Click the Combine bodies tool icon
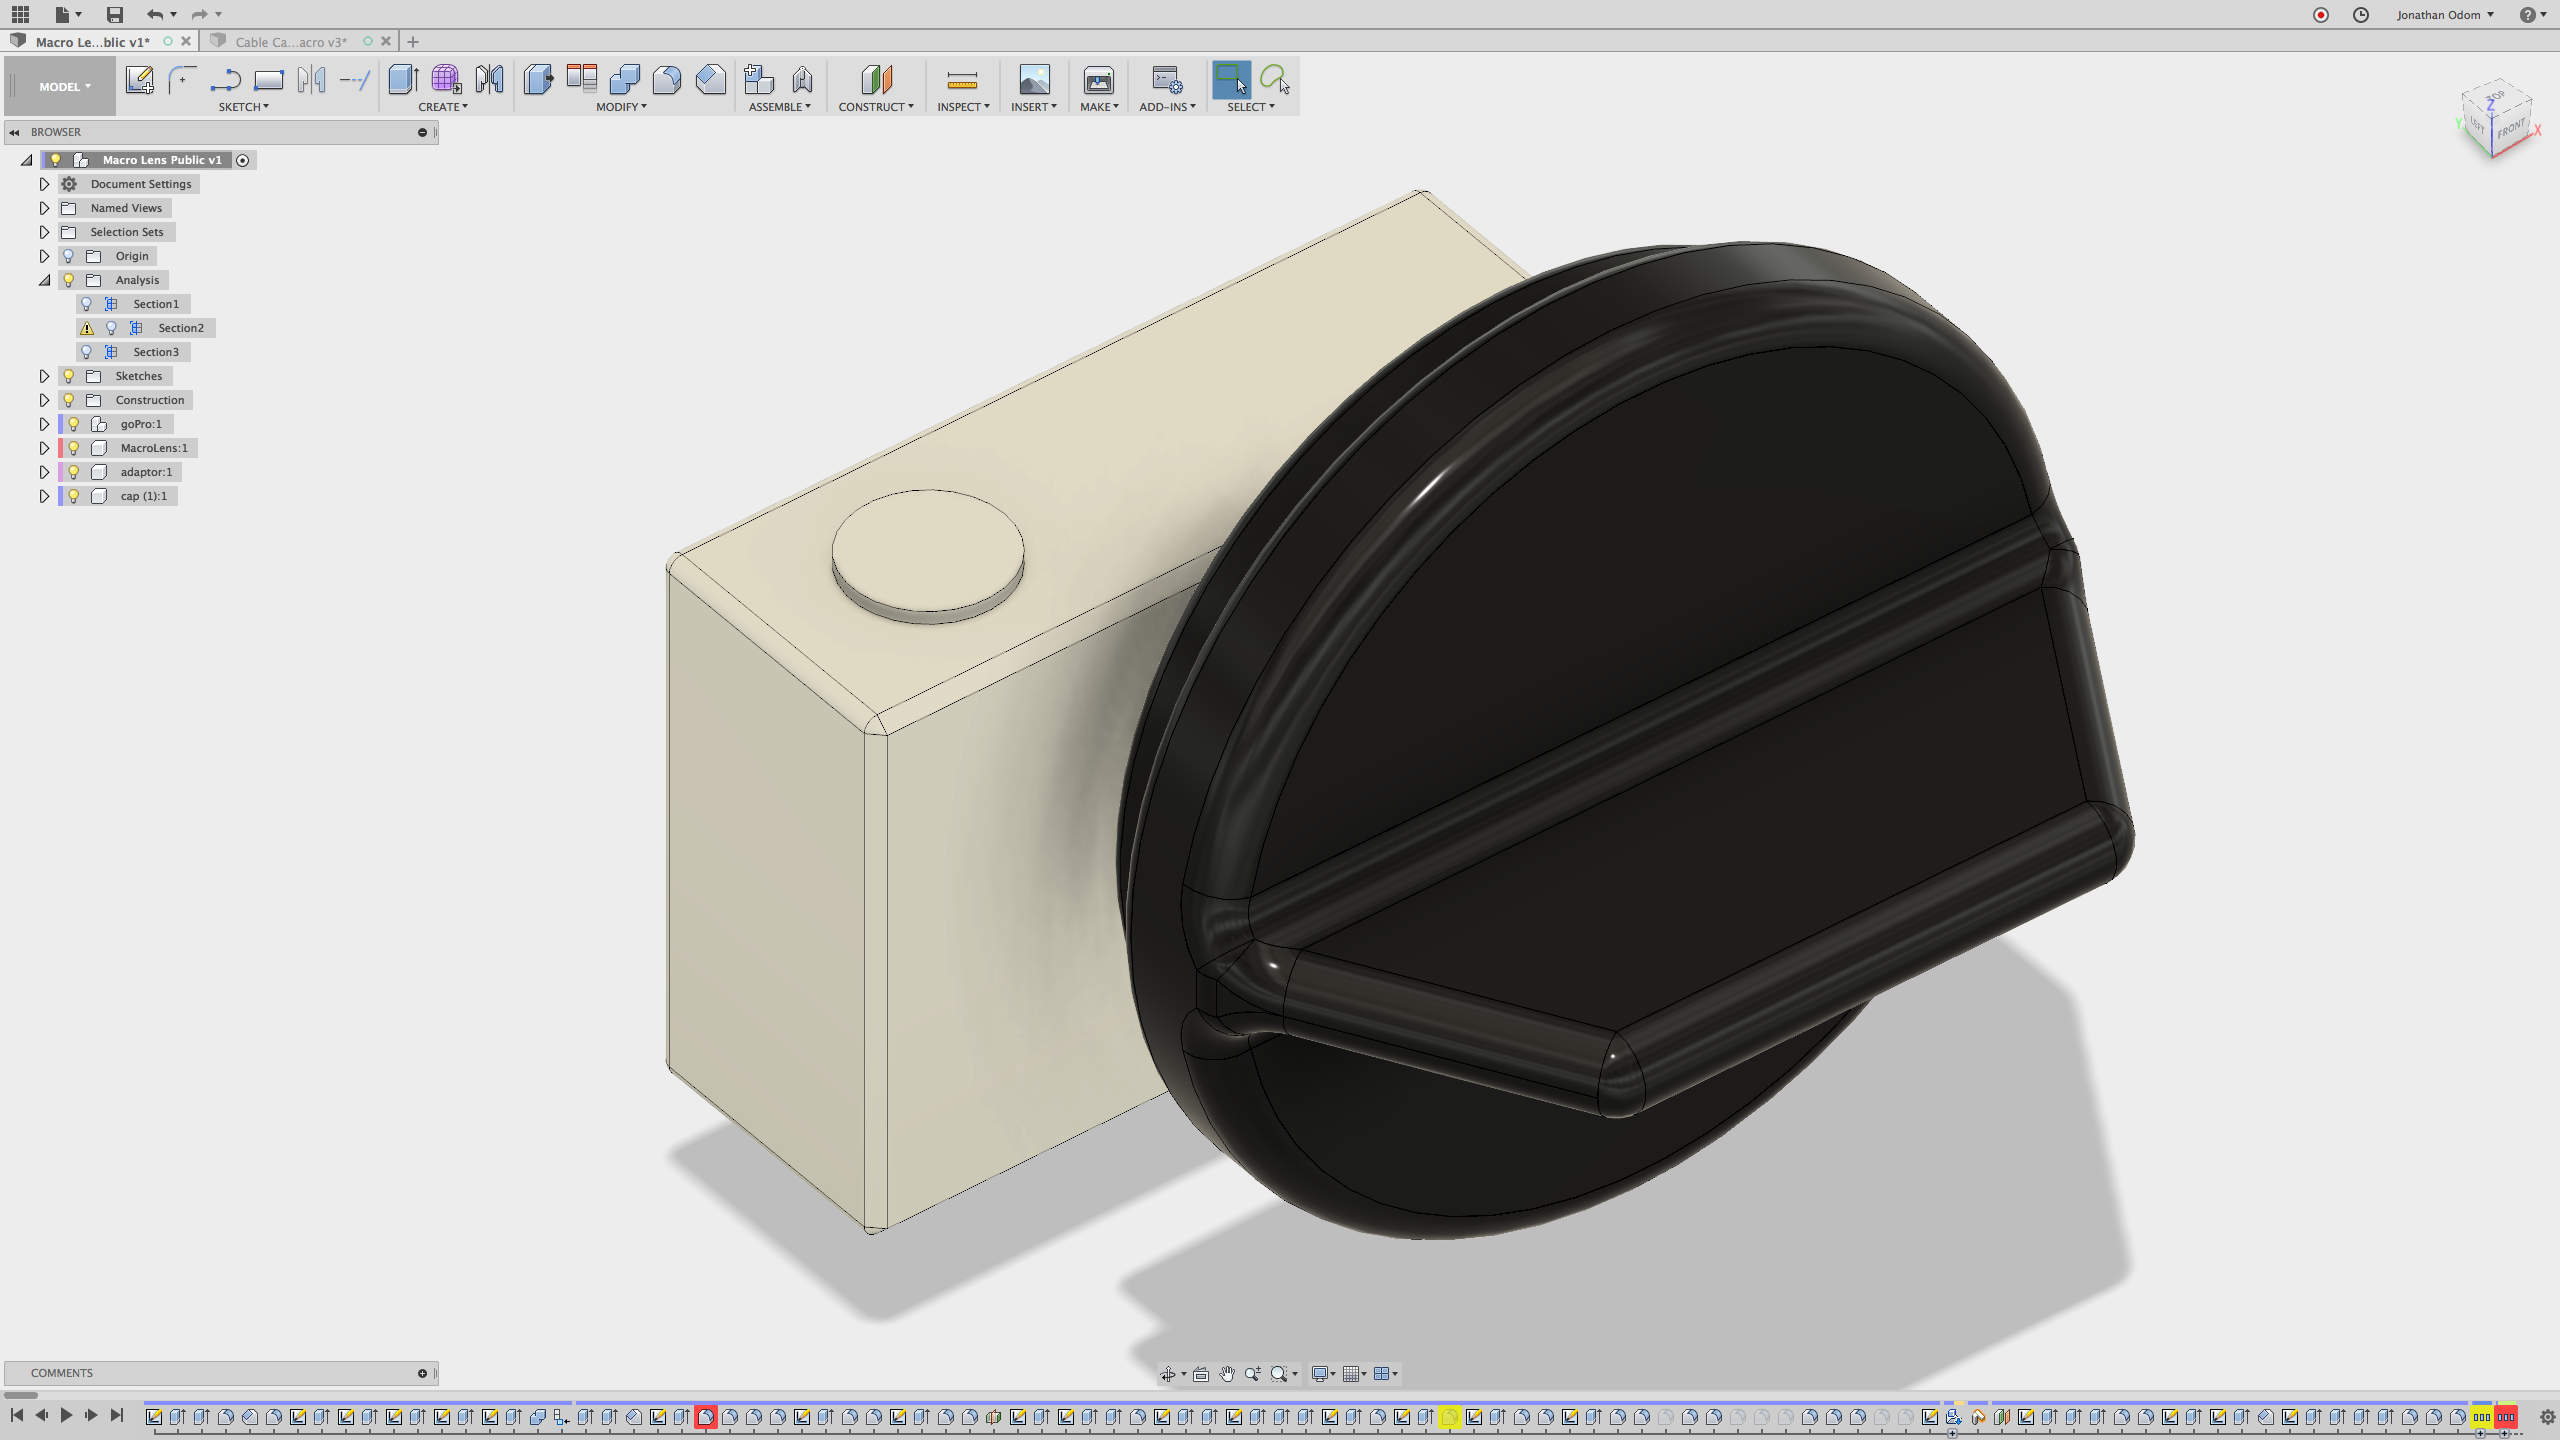Image resolution: width=2560 pixels, height=1440 pixels. (624, 79)
